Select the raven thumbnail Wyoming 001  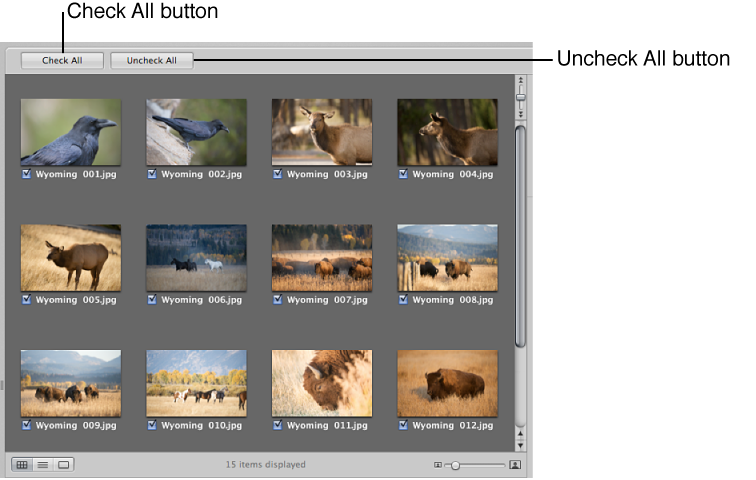click(x=71, y=132)
